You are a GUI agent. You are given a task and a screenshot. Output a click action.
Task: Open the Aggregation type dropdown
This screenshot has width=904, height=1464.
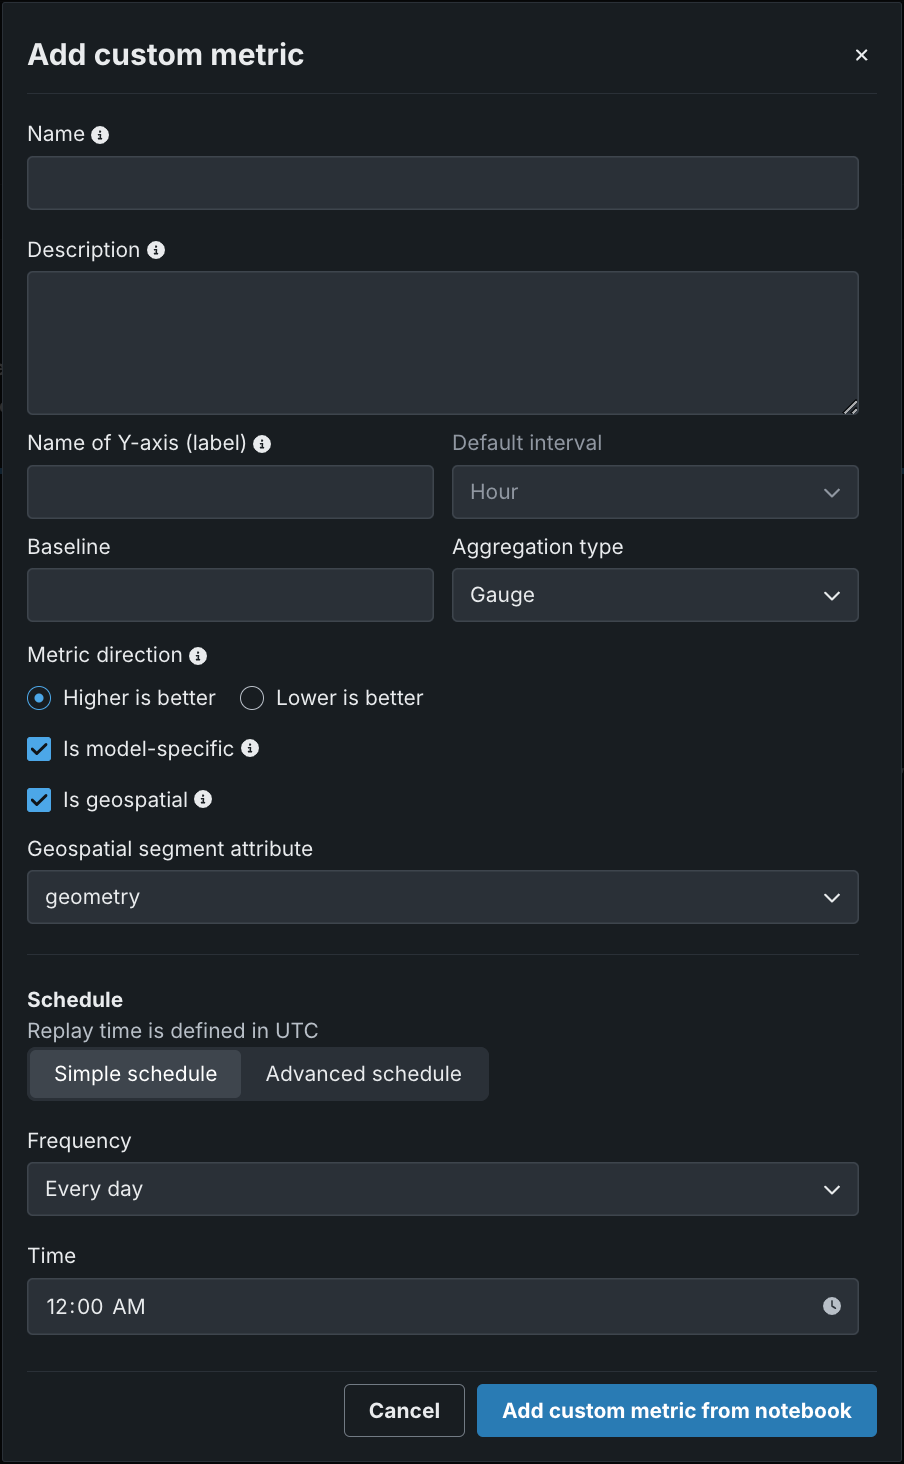[x=655, y=595]
